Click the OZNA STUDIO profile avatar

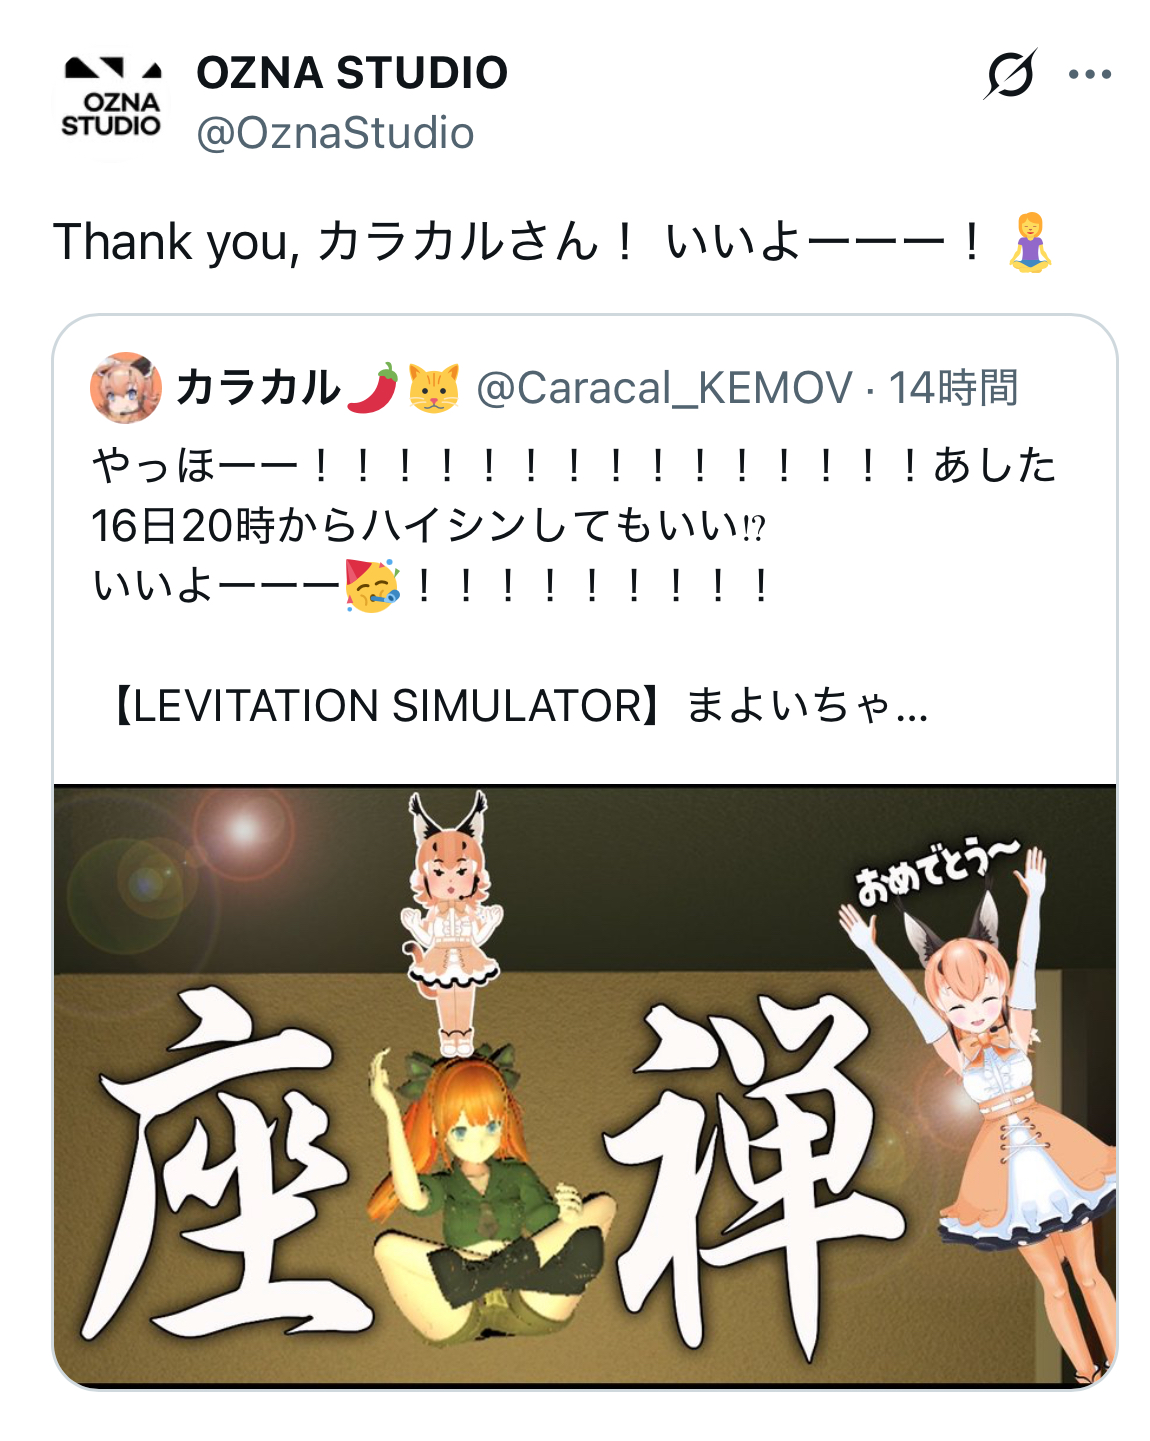coord(110,101)
